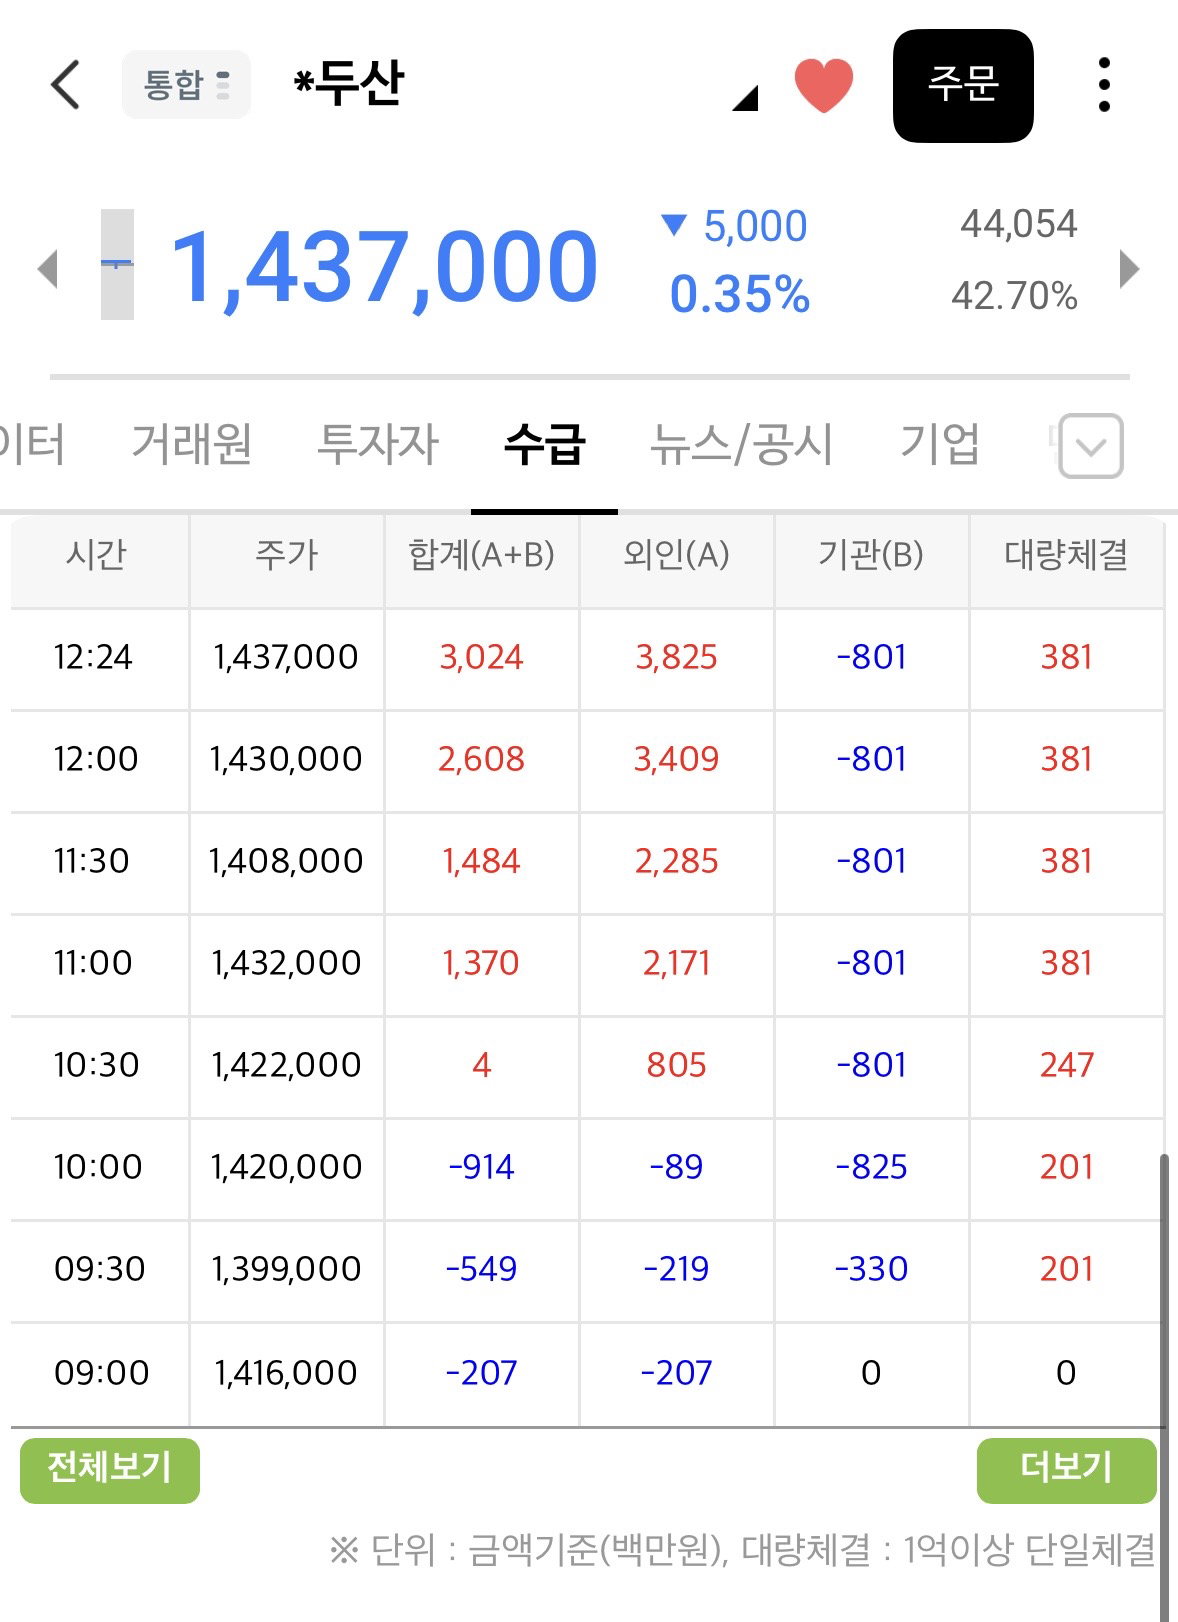Select the 기업 tab

coord(940,444)
